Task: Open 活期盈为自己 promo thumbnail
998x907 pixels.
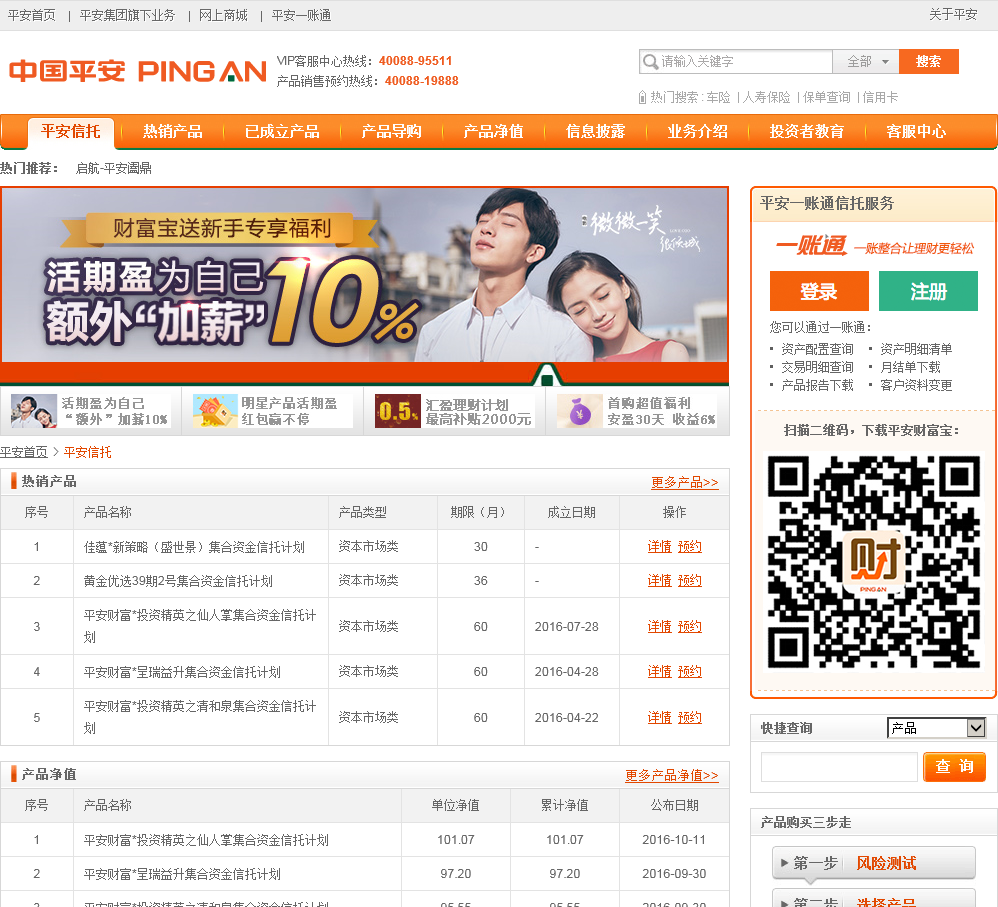Action: (90, 411)
